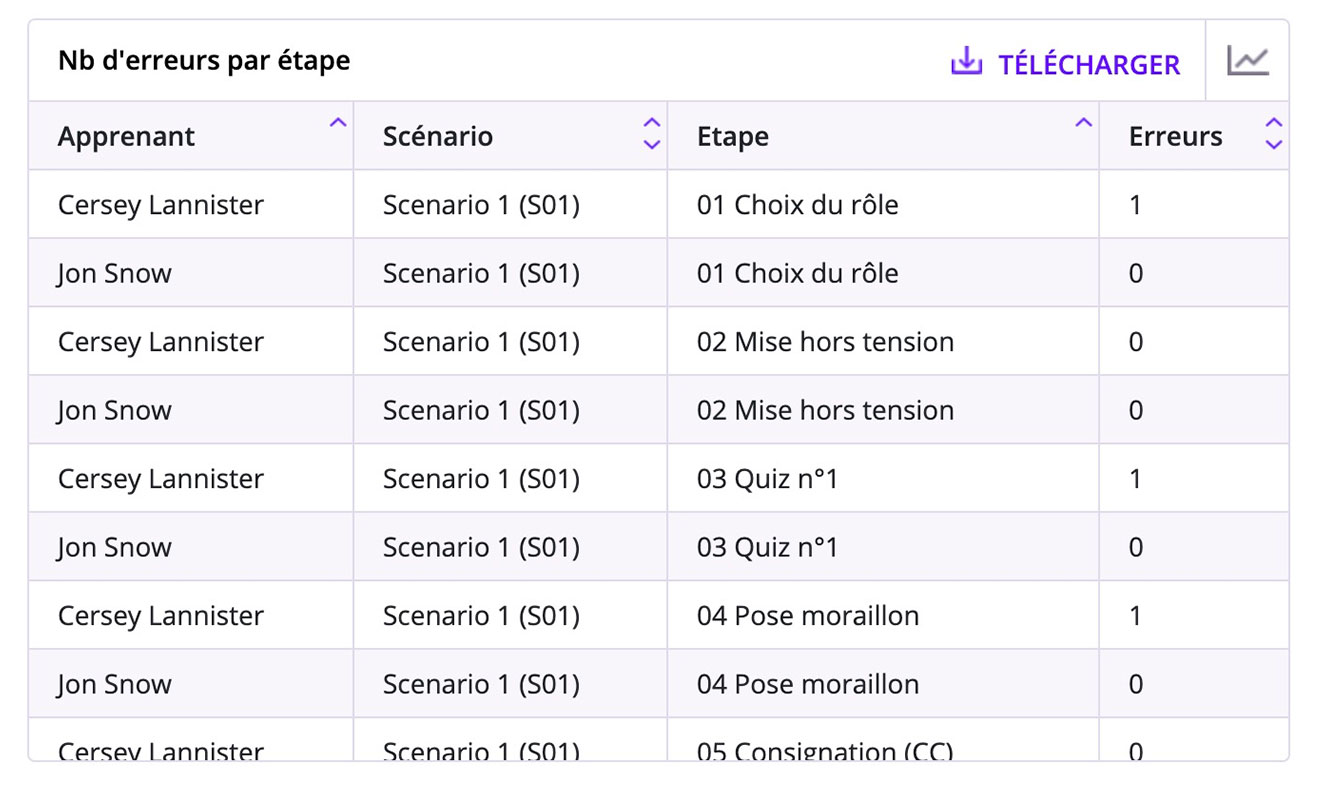Viewport: 1318px width, 792px height.
Task: Toggle the Erreurs column sort arrows
Action: click(x=1273, y=134)
